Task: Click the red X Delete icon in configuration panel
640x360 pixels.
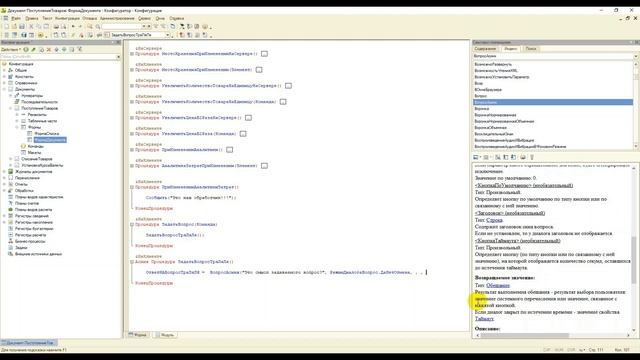Action: pos(49,49)
